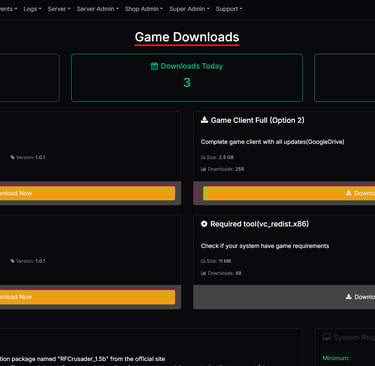Click download icon next to Game Client Full title
Viewport: 375px width, 366px height.
point(204,120)
